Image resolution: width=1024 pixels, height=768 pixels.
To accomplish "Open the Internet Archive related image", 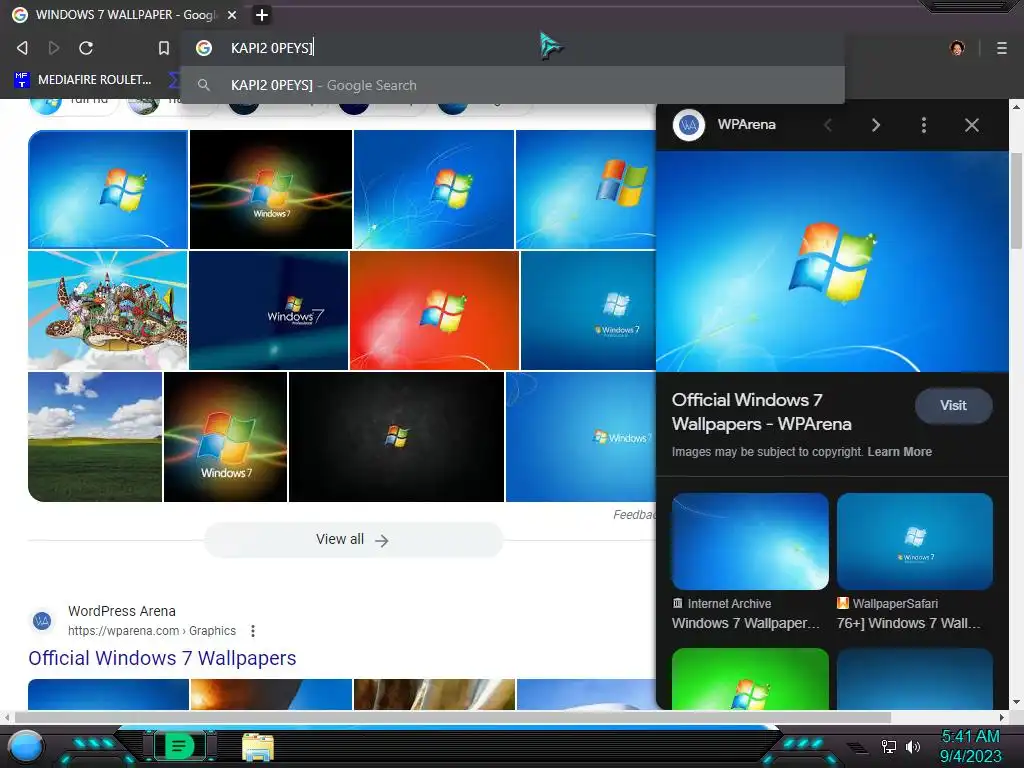I will pyautogui.click(x=750, y=541).
